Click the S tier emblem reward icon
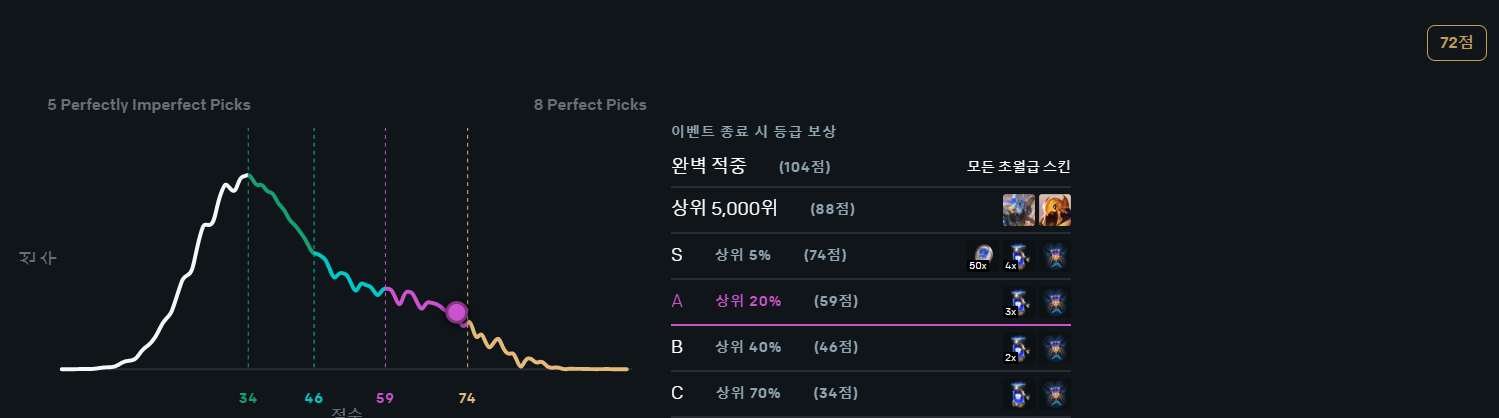This screenshot has width=1499, height=418. point(1055,256)
